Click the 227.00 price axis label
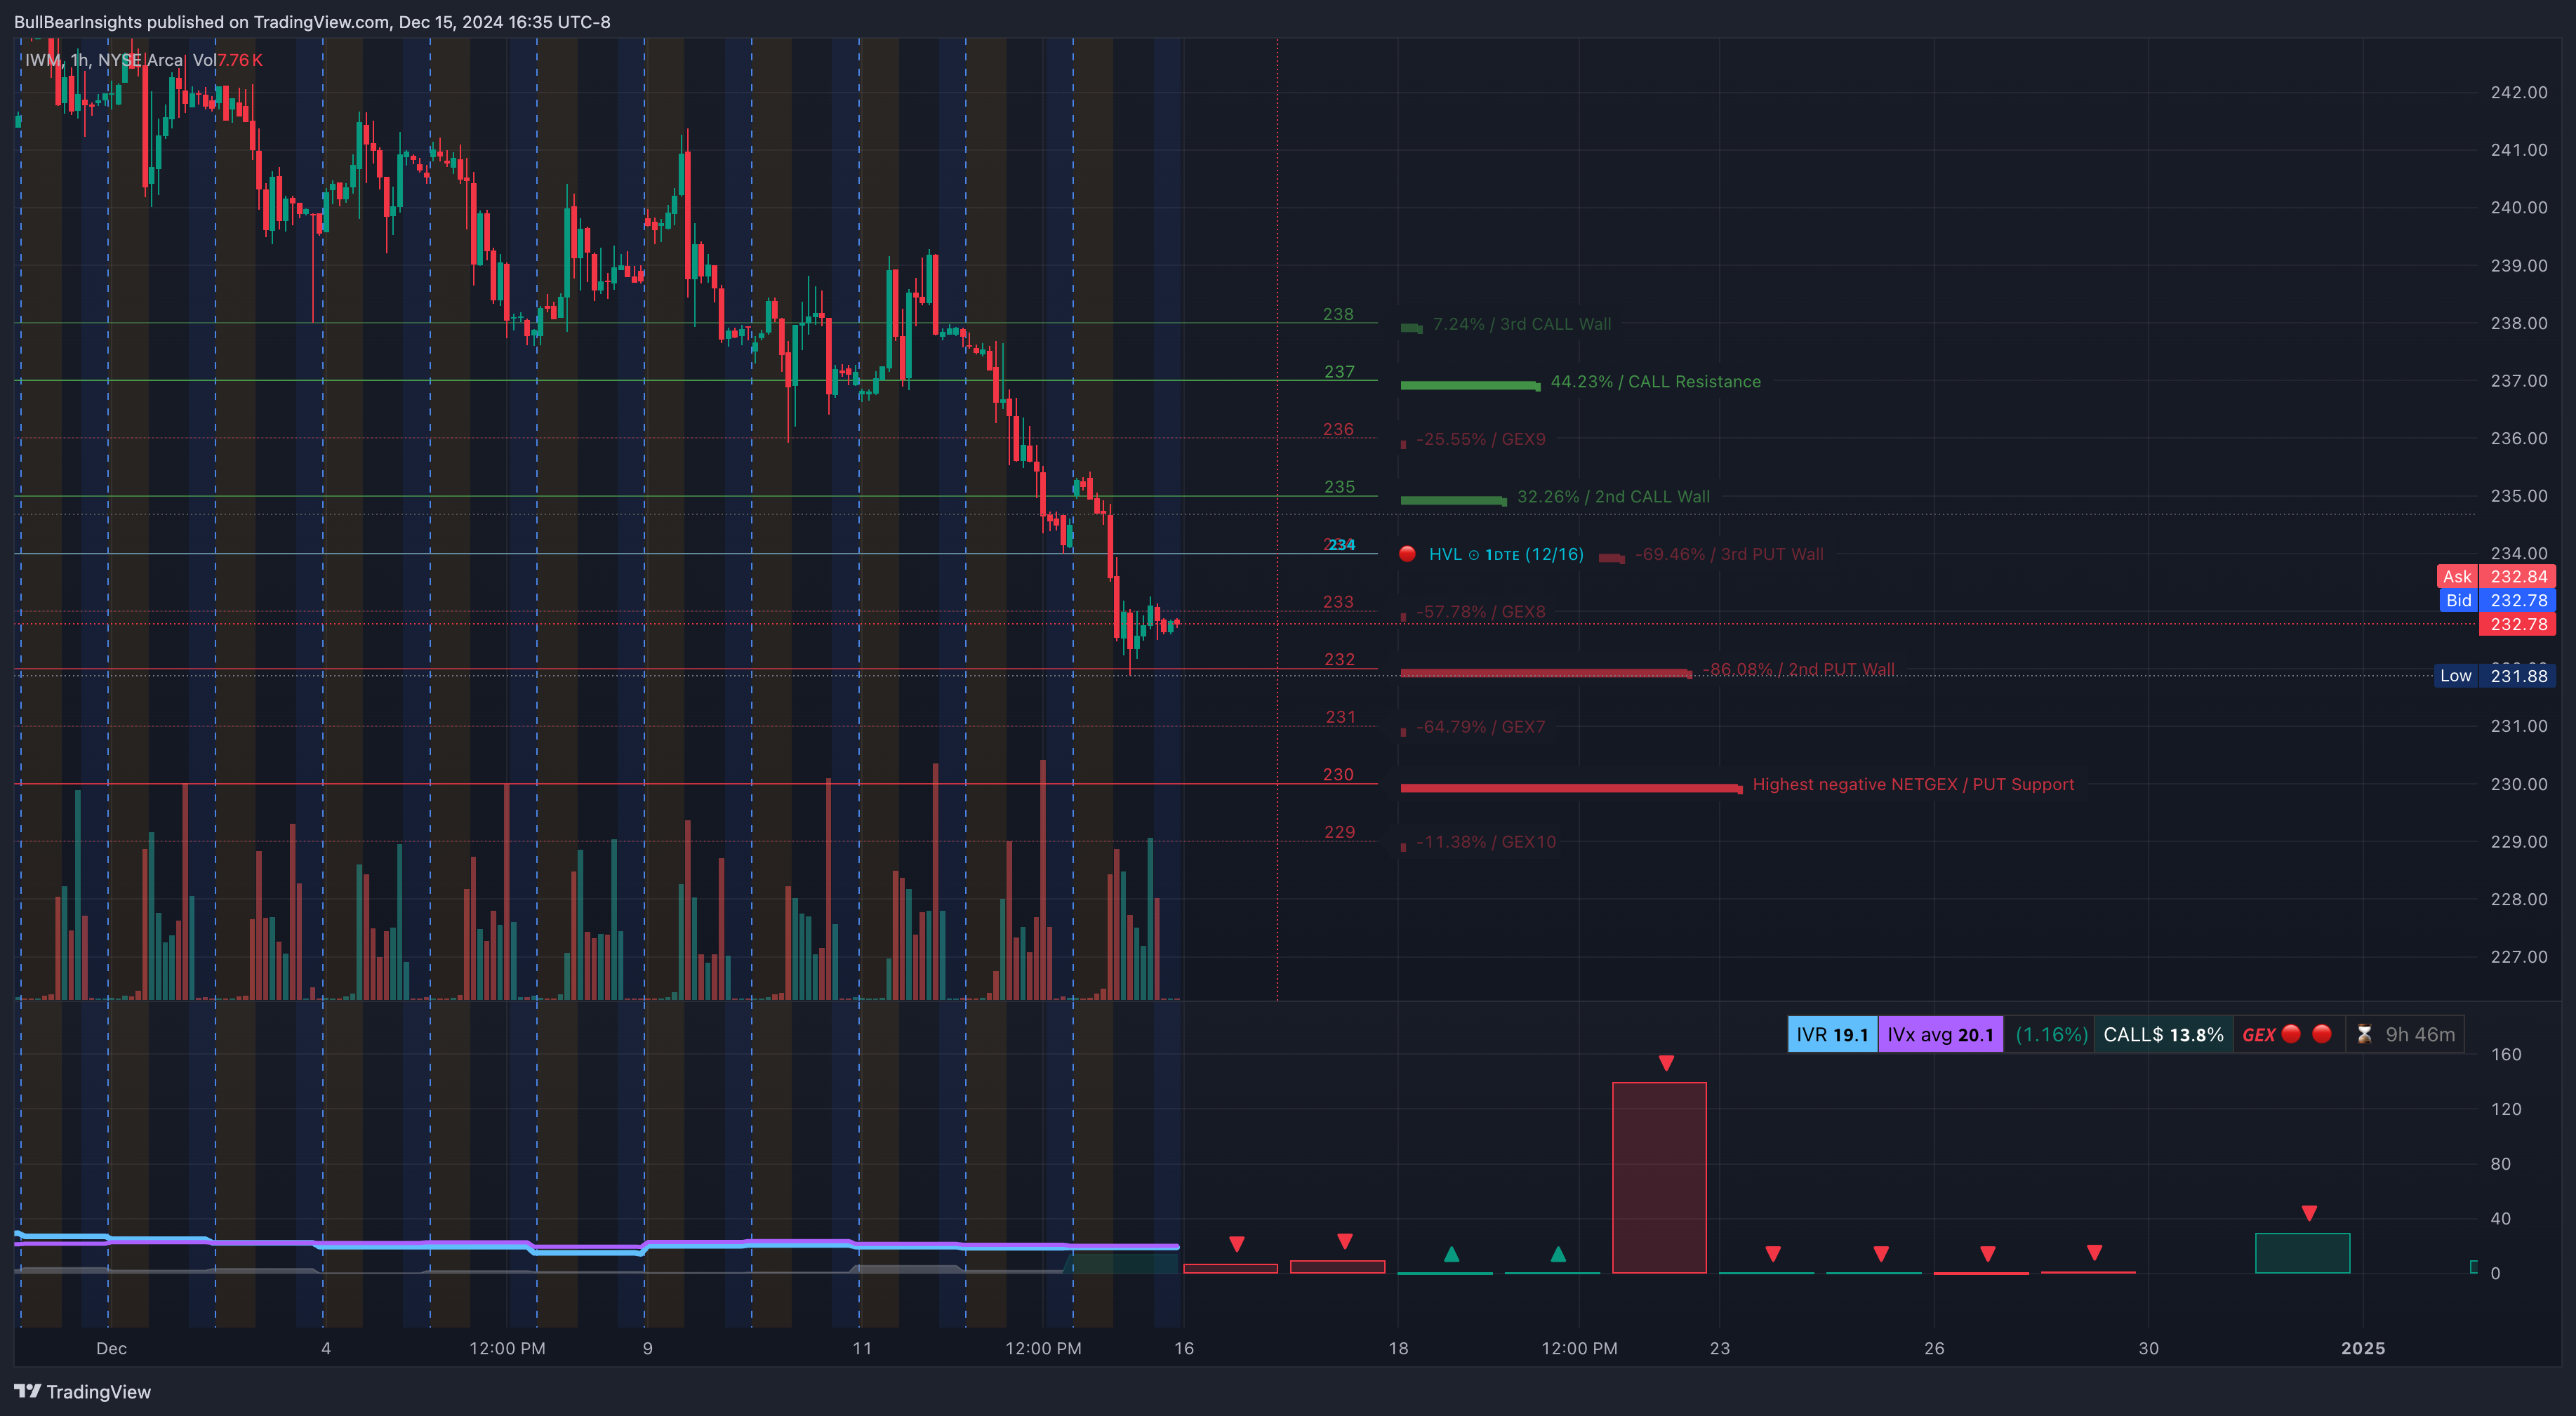The width and height of the screenshot is (2576, 1416). [x=2518, y=957]
